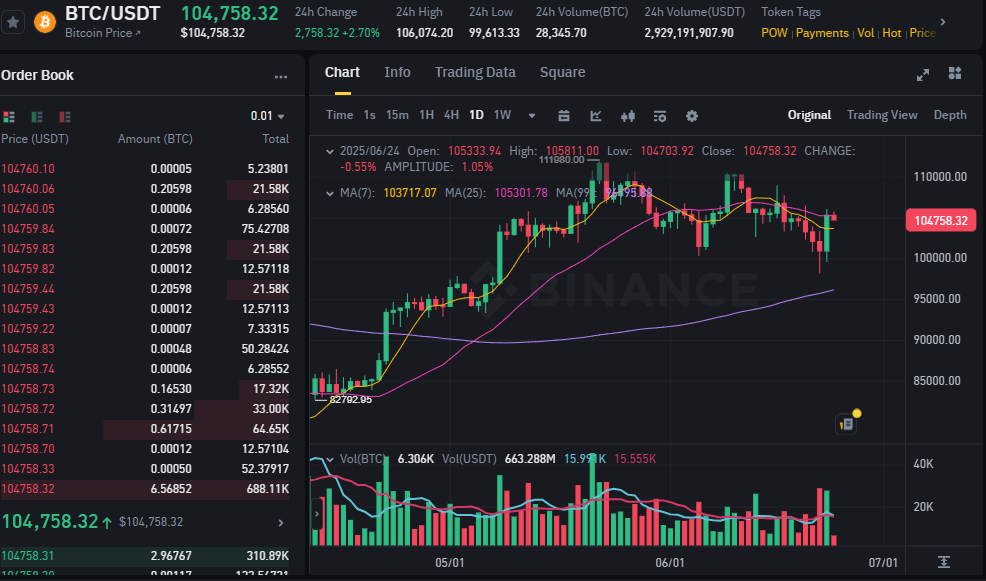986x581 pixels.
Task: Click the MA(7) value 103717.07
Action: pyautogui.click(x=410, y=193)
